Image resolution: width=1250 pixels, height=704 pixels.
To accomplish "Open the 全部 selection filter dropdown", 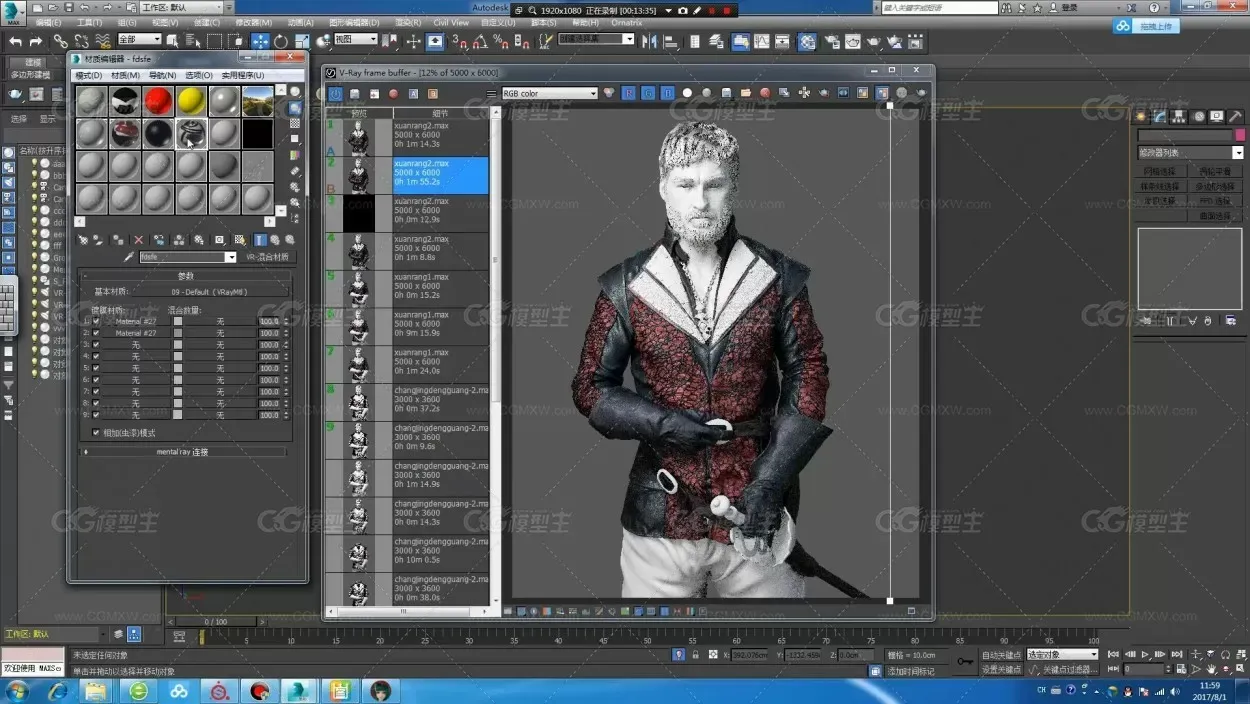I will 139,40.
